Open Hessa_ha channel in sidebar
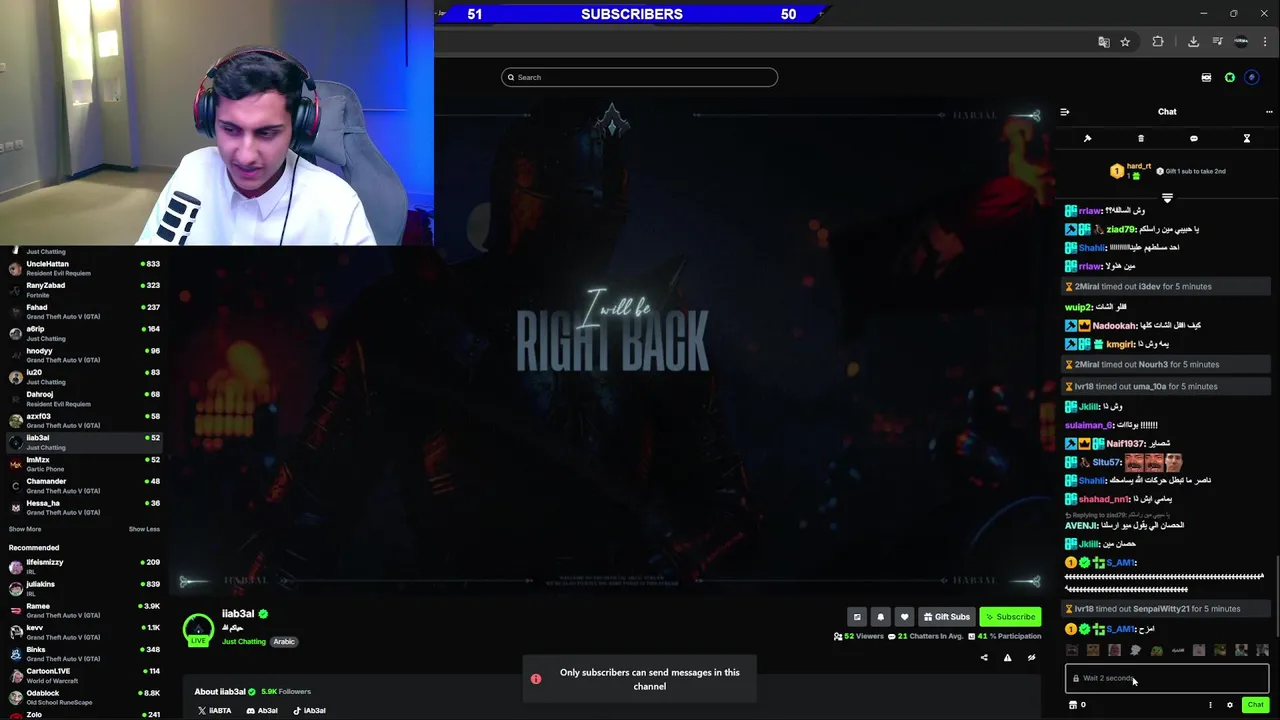This screenshot has width=1280, height=720. tap(84, 507)
